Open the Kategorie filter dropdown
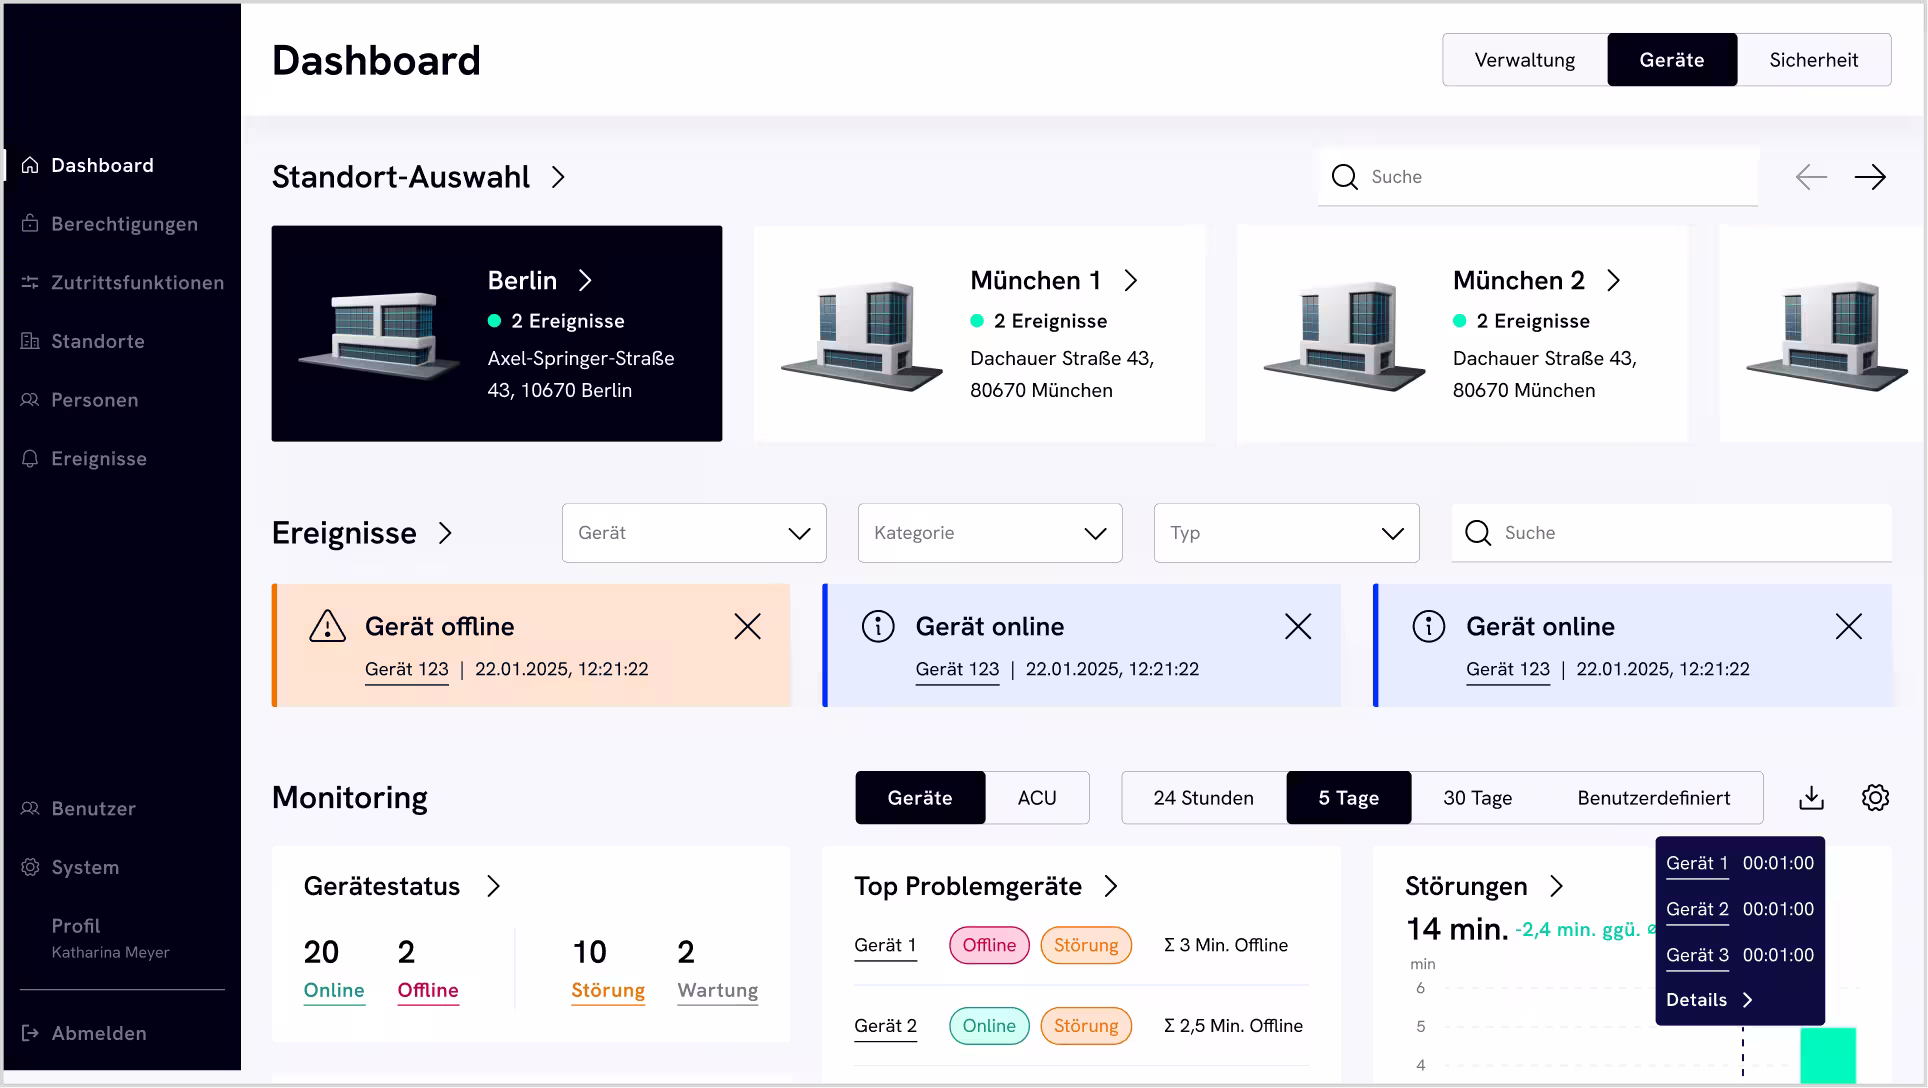This screenshot has width=1928, height=1088. tap(990, 533)
